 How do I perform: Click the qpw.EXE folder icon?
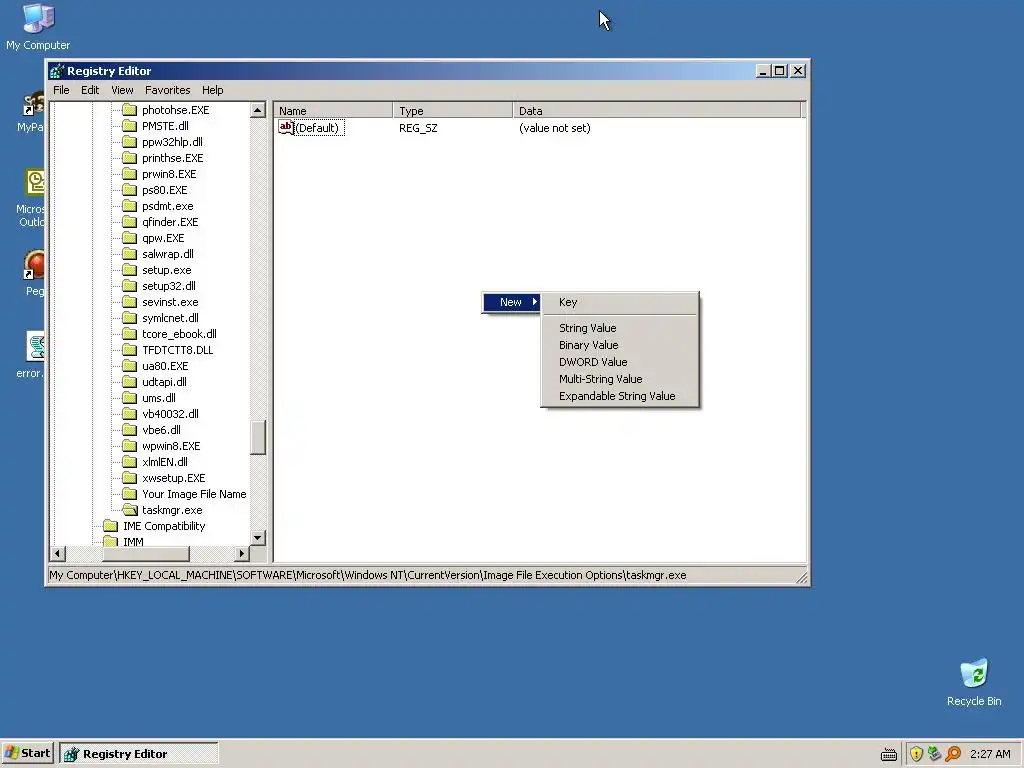click(x=130, y=238)
